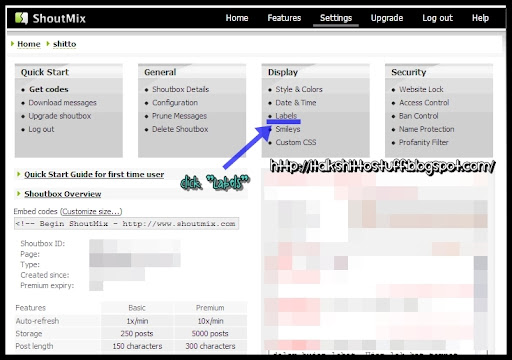Image resolution: width=512 pixels, height=360 pixels.
Task: Click the 300 characters cell
Action: tap(210, 346)
